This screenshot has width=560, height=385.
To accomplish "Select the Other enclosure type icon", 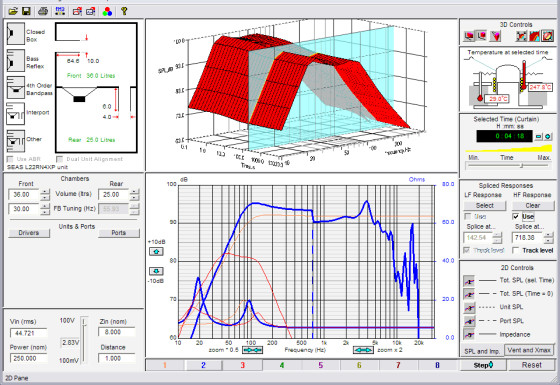I will click(16, 140).
